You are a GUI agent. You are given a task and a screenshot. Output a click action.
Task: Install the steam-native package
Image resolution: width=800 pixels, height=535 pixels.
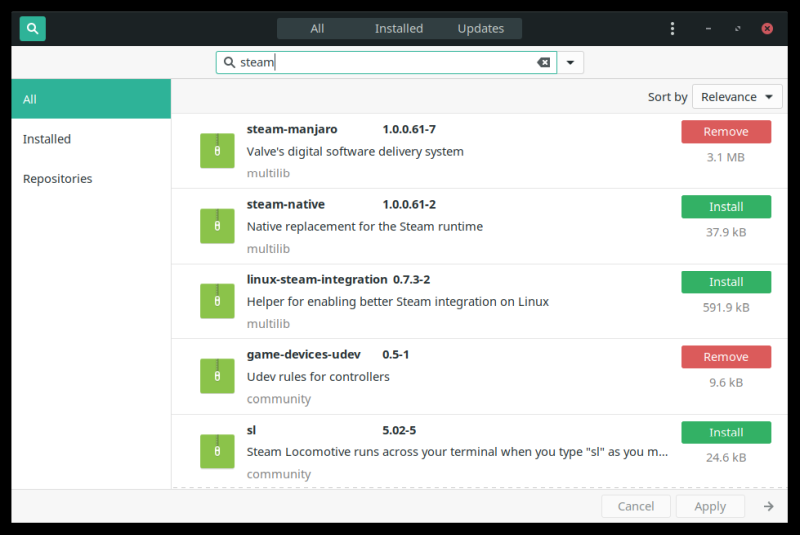coord(726,207)
